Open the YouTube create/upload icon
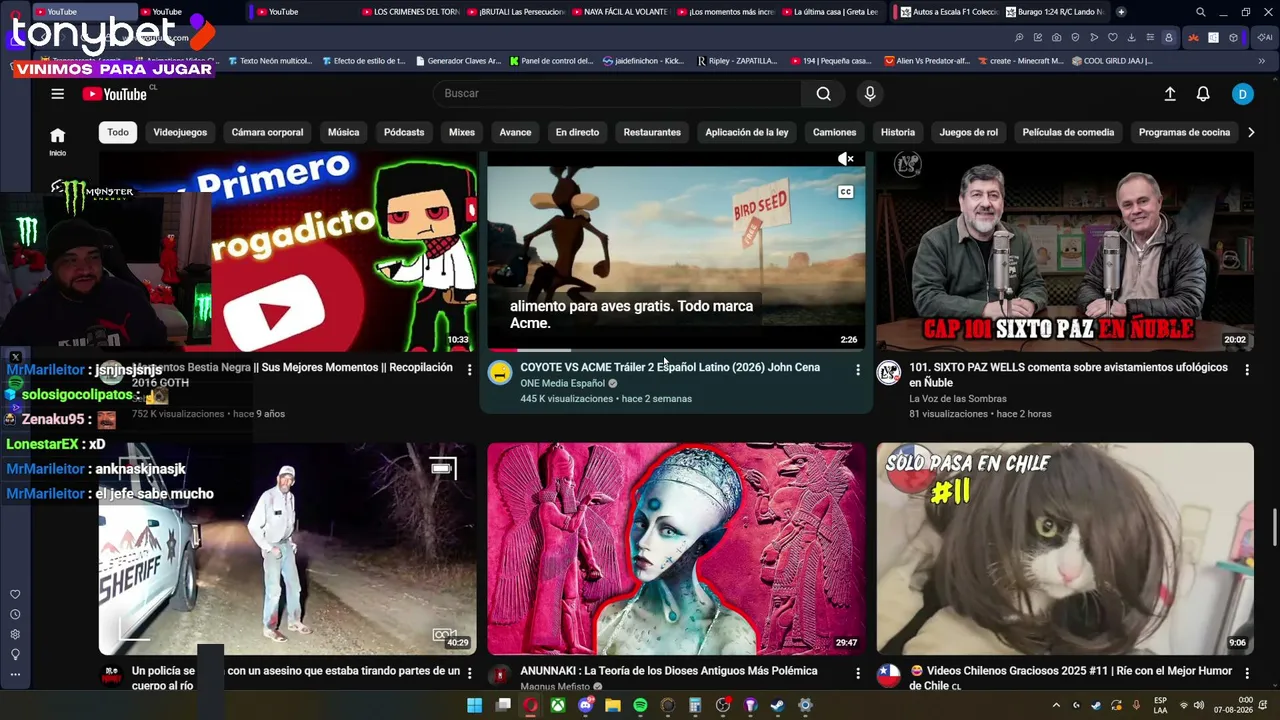Viewport: 1280px width, 720px height. point(1170,94)
